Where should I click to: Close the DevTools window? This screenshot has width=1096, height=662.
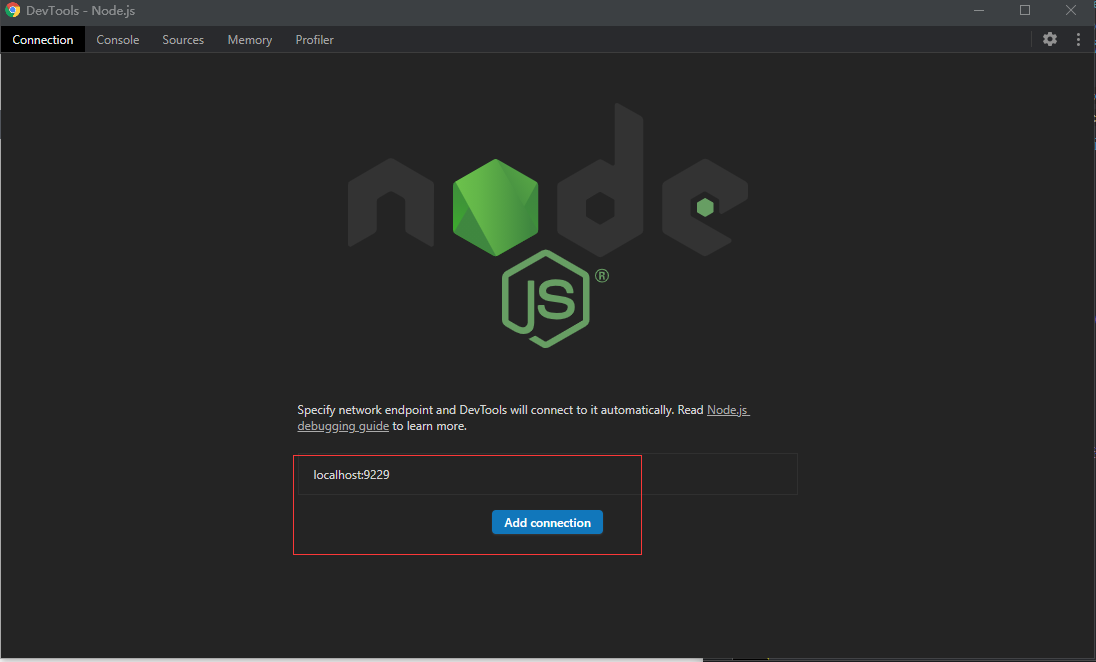click(x=1071, y=10)
